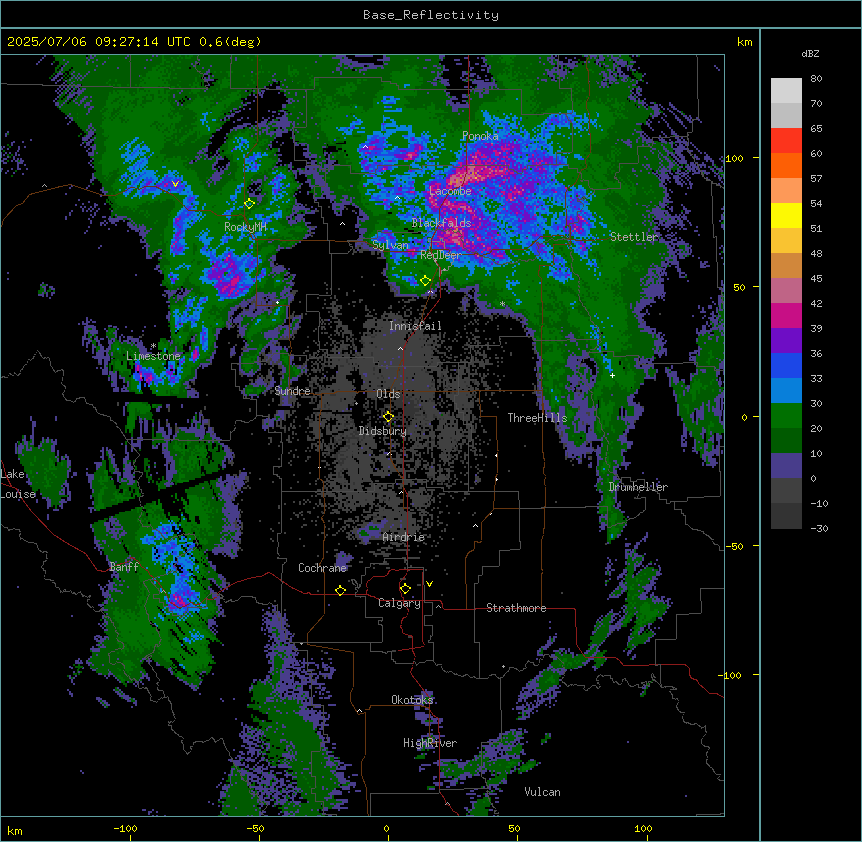The image size is (862, 842).
Task: Click the RockyMH label
Action: (245, 227)
